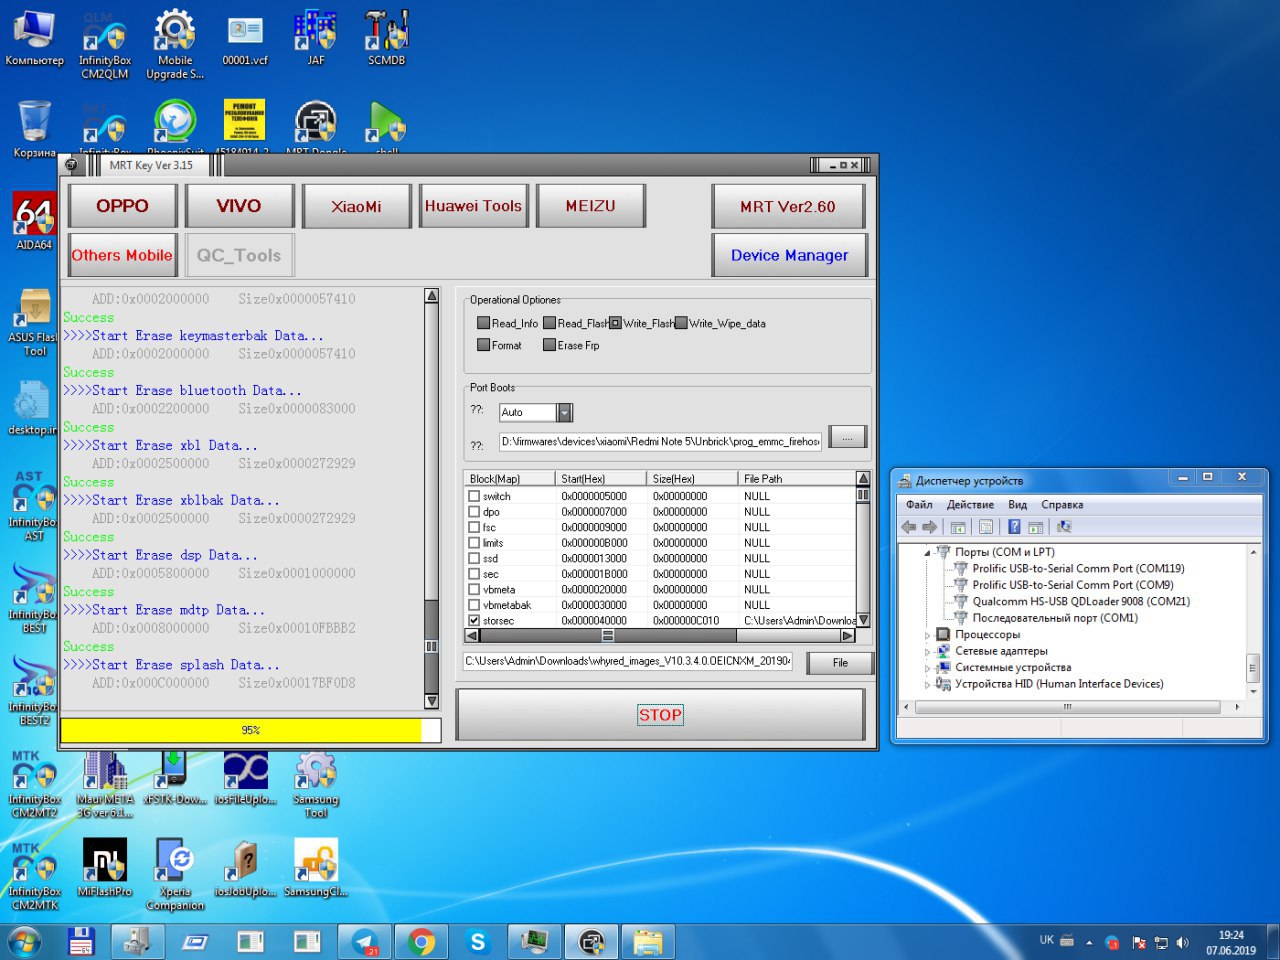Open the MEIZU section
1280x960 pixels.
coord(590,206)
